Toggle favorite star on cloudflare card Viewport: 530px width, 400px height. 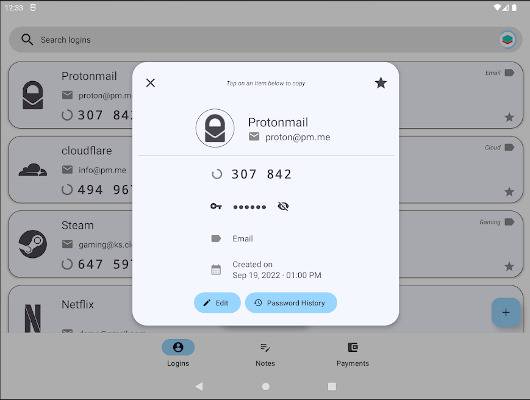(x=509, y=192)
